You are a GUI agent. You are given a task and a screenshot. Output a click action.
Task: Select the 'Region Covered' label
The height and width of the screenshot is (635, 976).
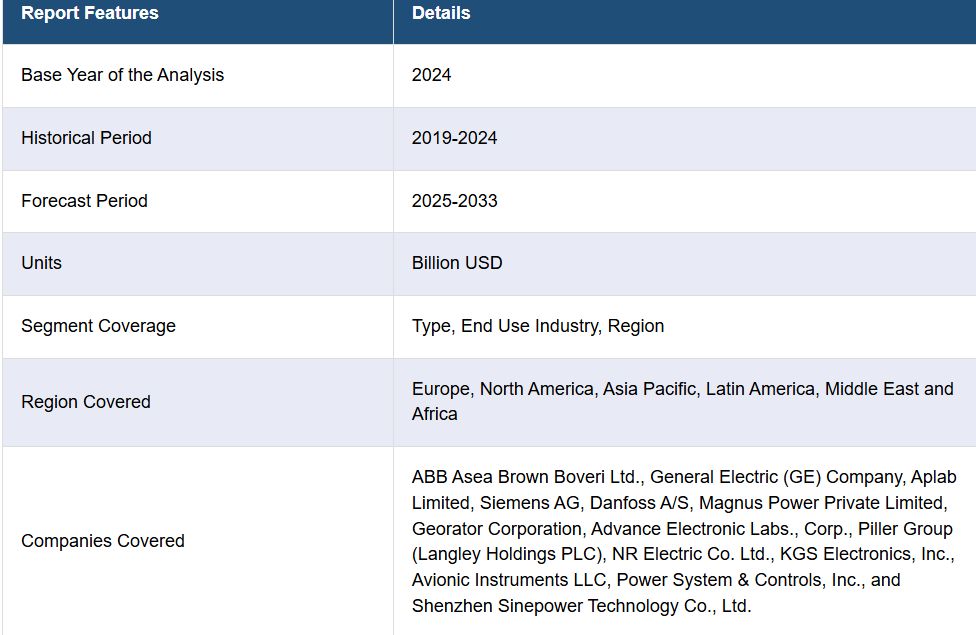click(x=86, y=402)
